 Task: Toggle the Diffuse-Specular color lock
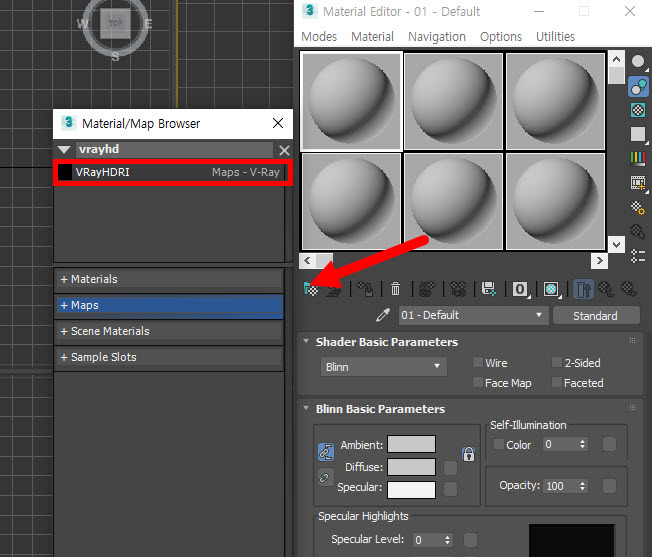(x=325, y=478)
